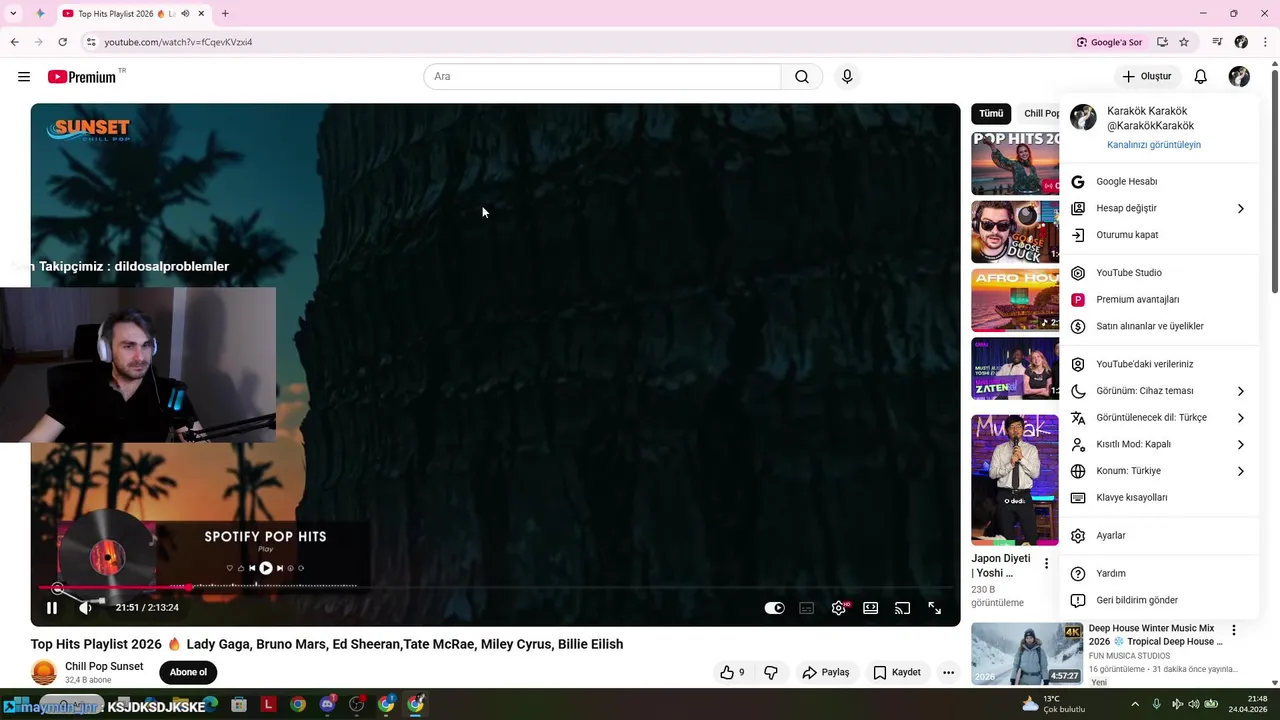Start voice search with microphone

coord(847,77)
